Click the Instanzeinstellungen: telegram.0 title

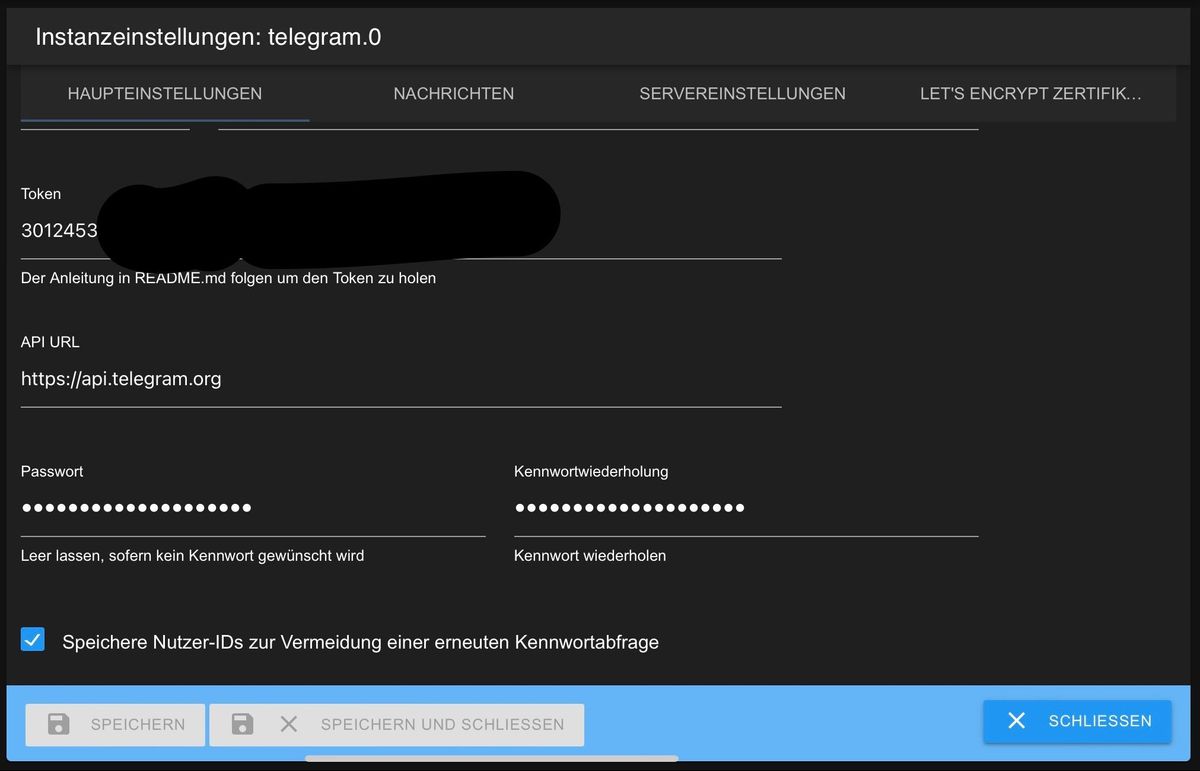pyautogui.click(x=208, y=37)
